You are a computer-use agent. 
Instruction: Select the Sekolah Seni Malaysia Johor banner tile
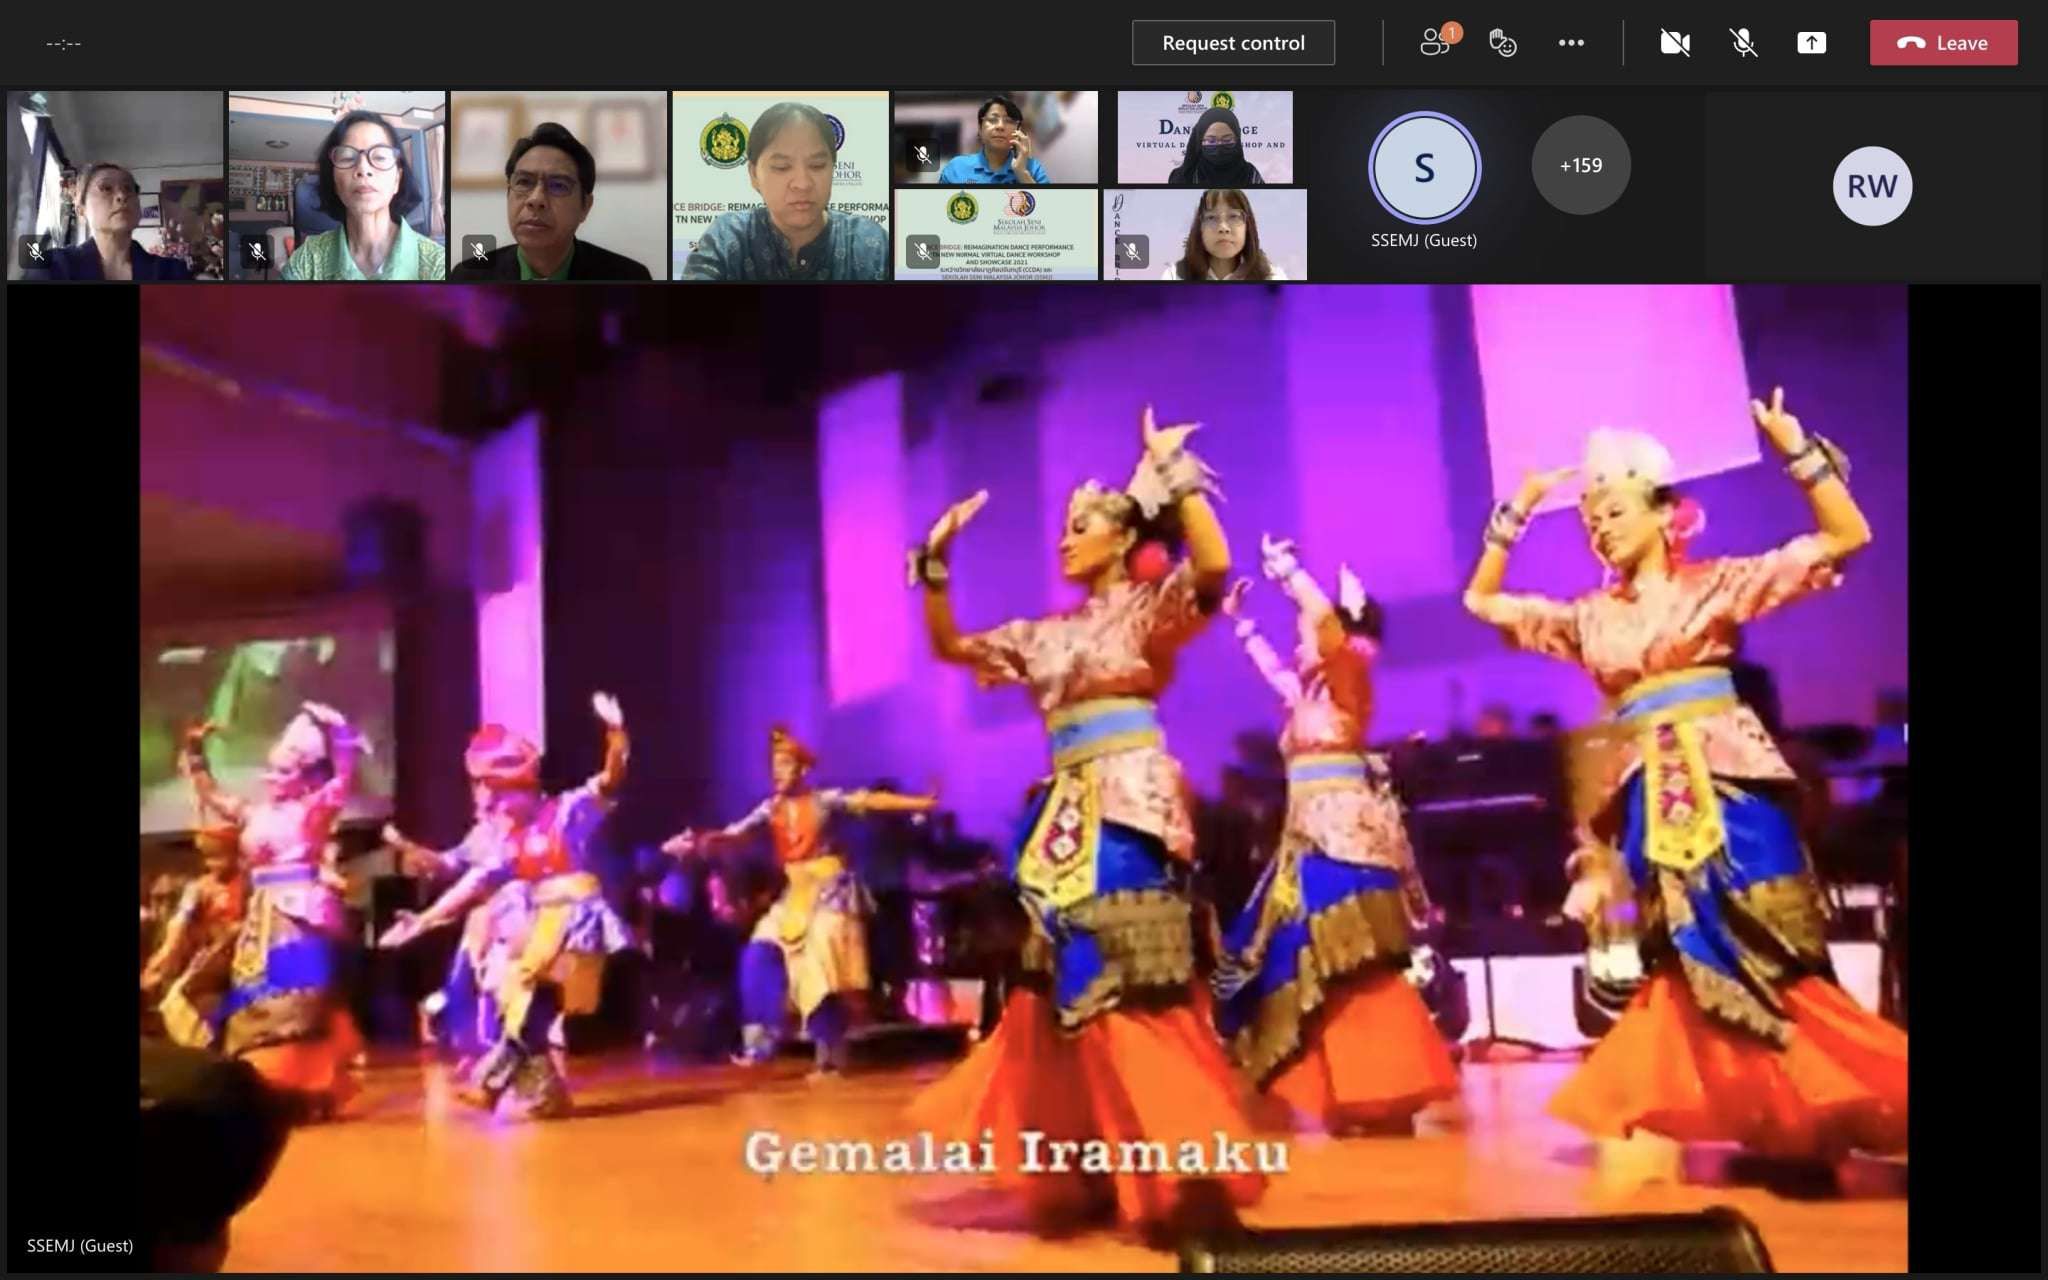(996, 235)
